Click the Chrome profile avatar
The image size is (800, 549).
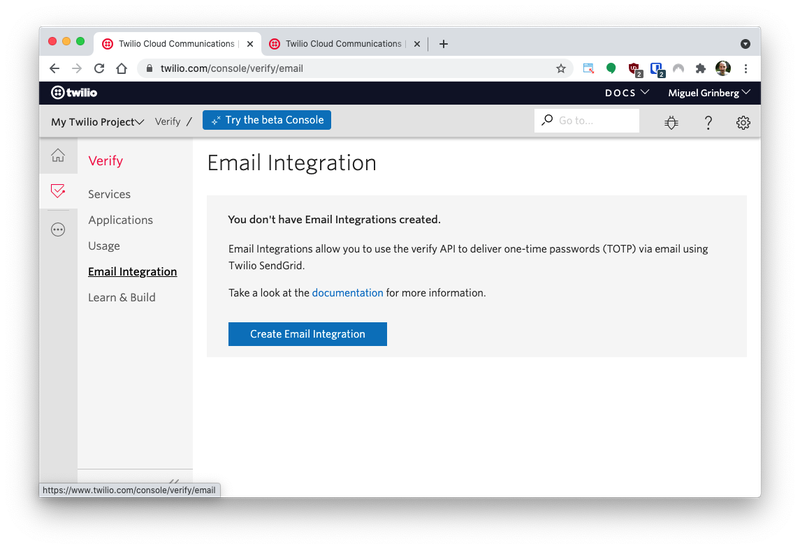pyautogui.click(x=723, y=68)
